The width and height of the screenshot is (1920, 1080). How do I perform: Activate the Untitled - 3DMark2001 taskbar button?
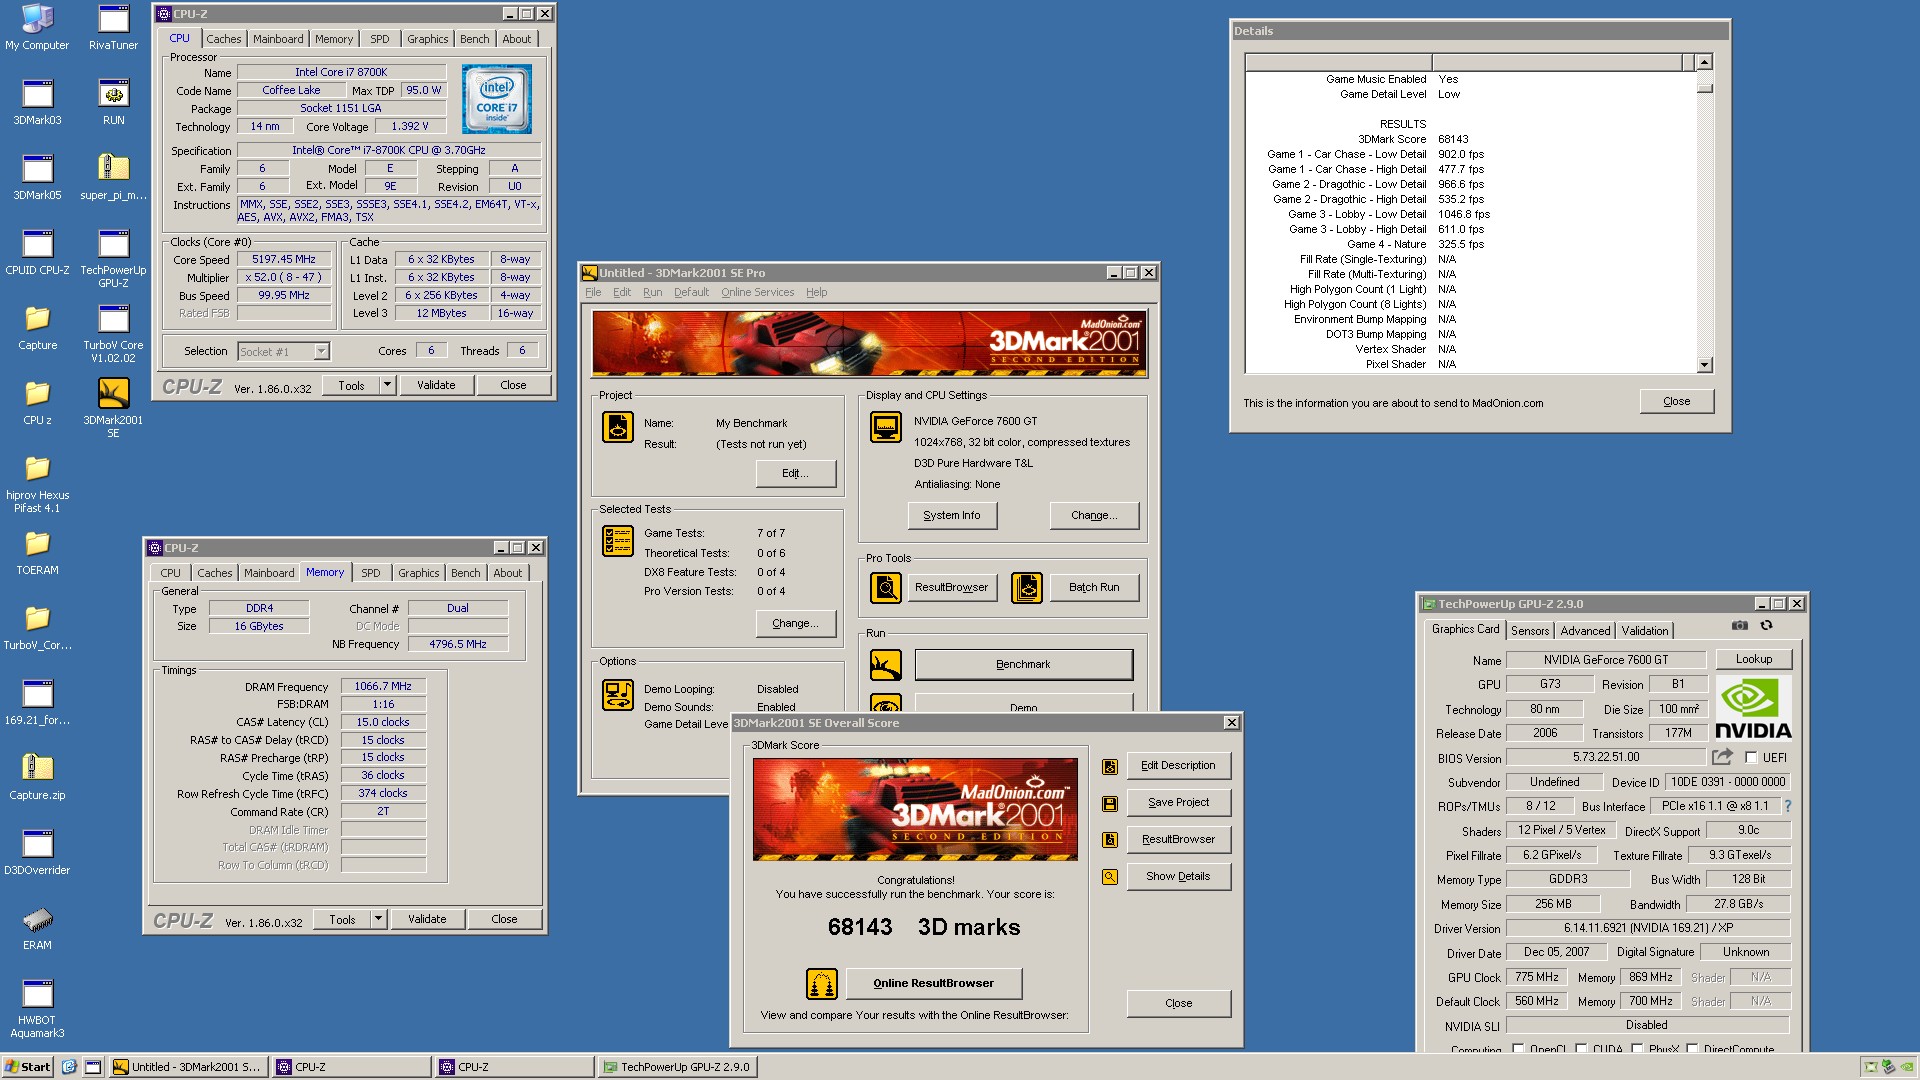[x=187, y=1067]
